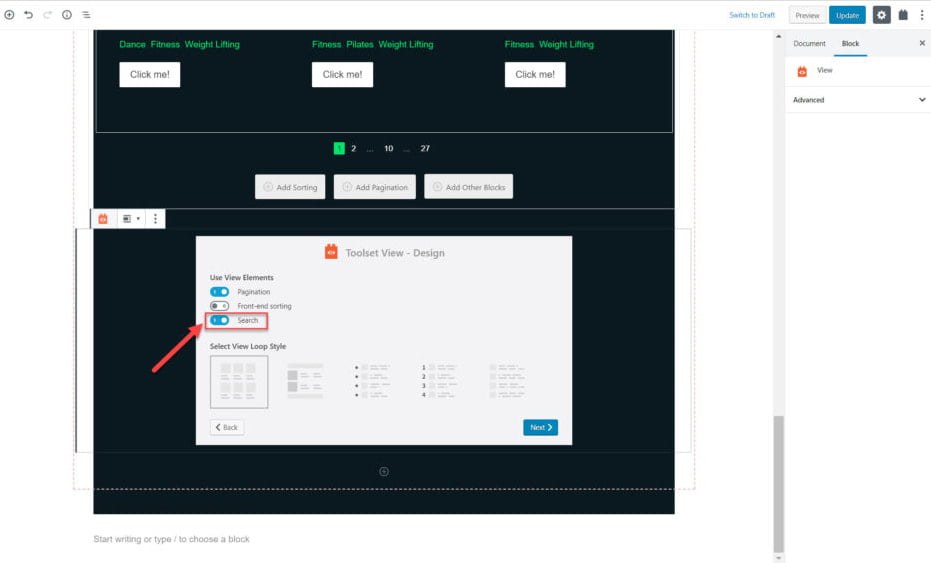
Task: Select the grid view loop style
Action: click(x=239, y=382)
